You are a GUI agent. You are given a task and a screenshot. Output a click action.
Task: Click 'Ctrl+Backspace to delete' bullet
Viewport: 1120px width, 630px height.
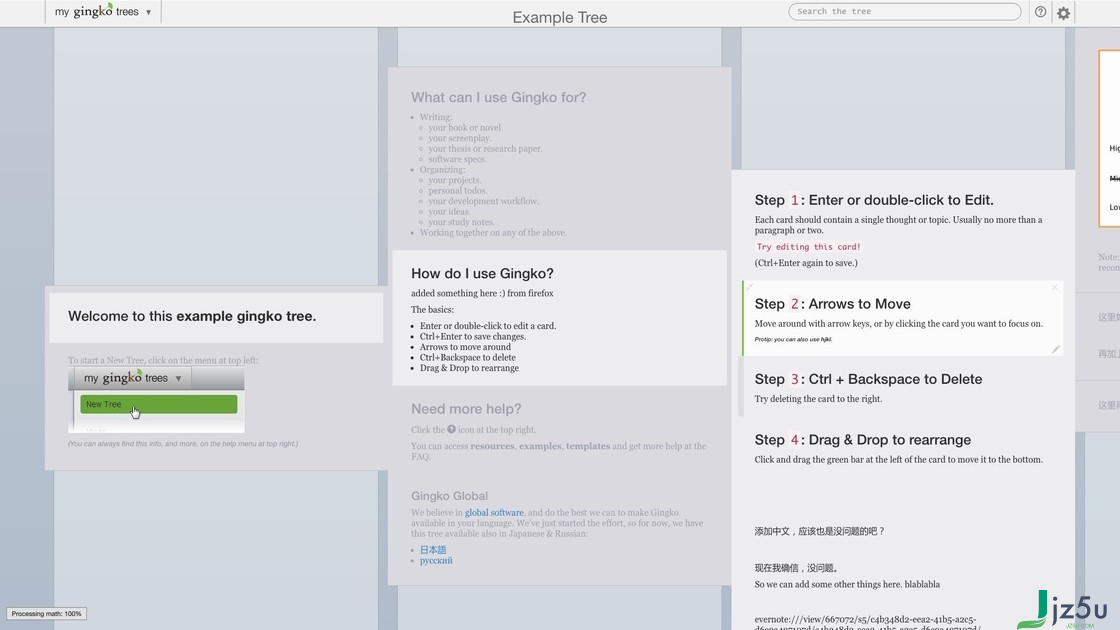[x=468, y=358]
